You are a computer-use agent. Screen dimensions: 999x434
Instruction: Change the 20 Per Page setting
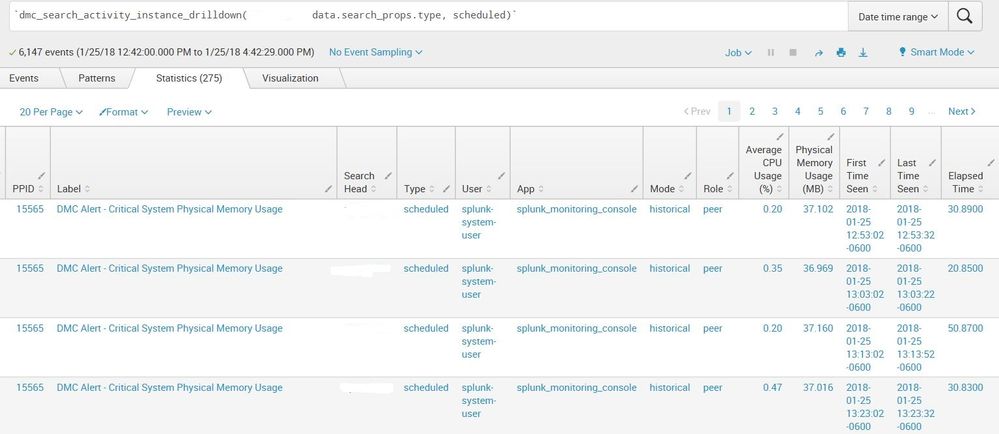coord(51,112)
